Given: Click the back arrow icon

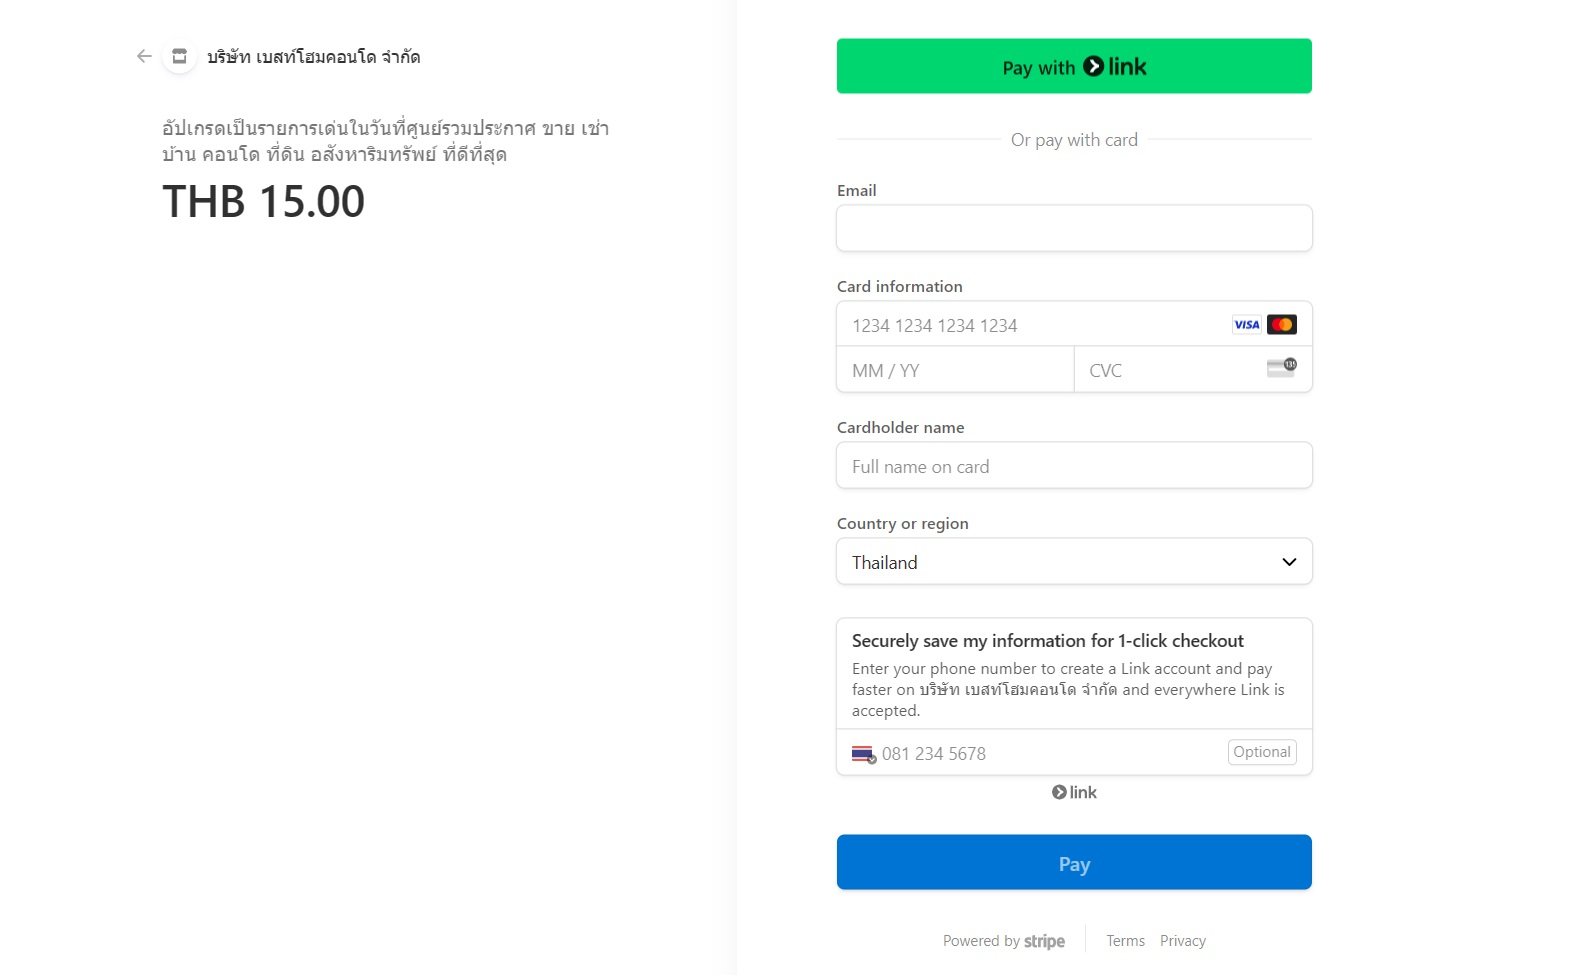Looking at the screenshot, I should [x=144, y=57].
